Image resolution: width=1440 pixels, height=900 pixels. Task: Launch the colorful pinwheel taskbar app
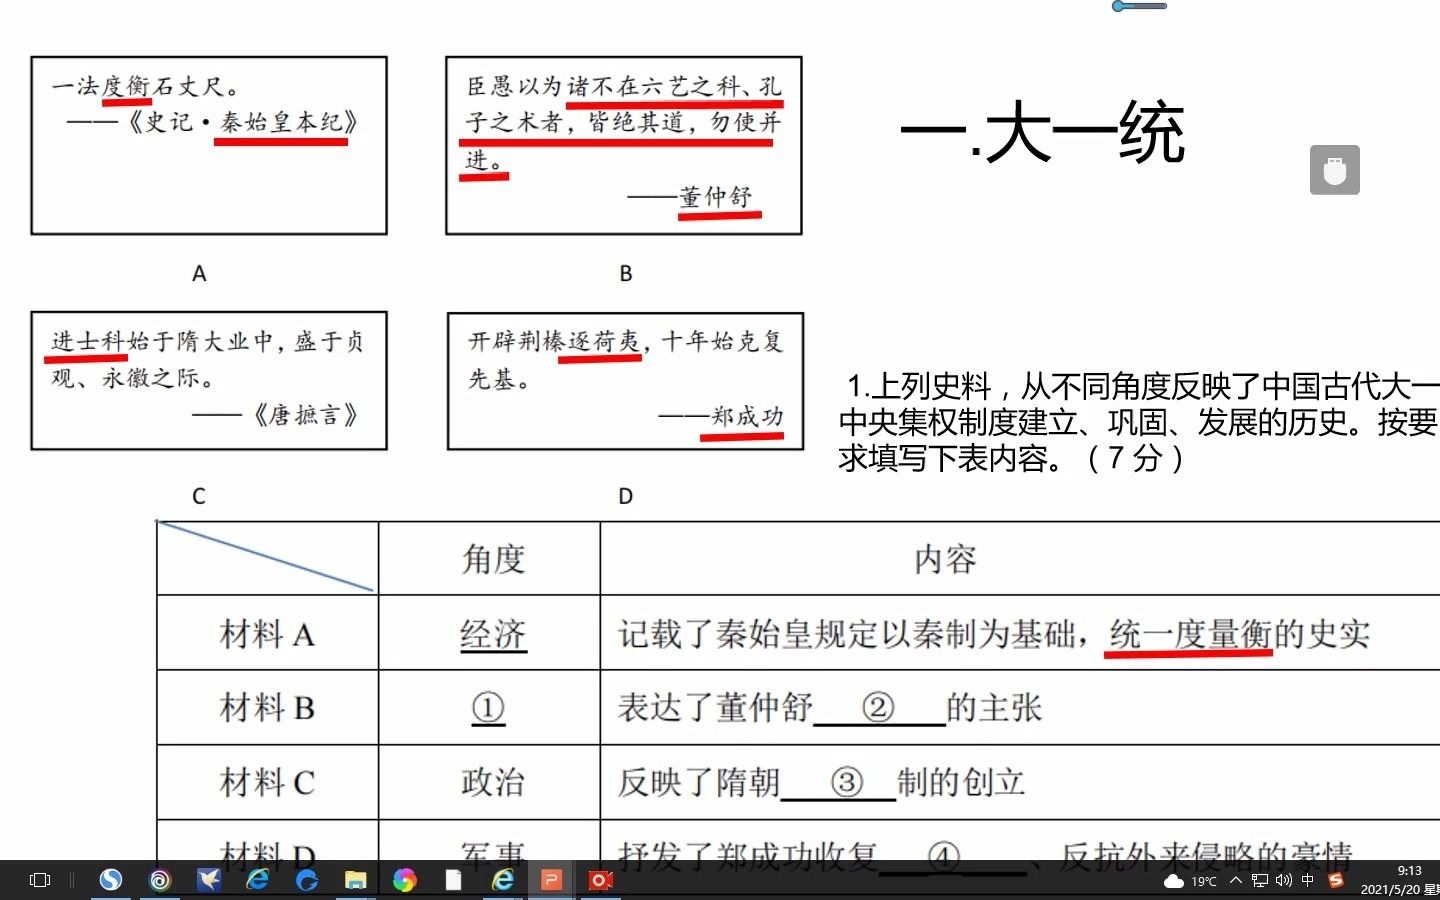click(x=405, y=880)
